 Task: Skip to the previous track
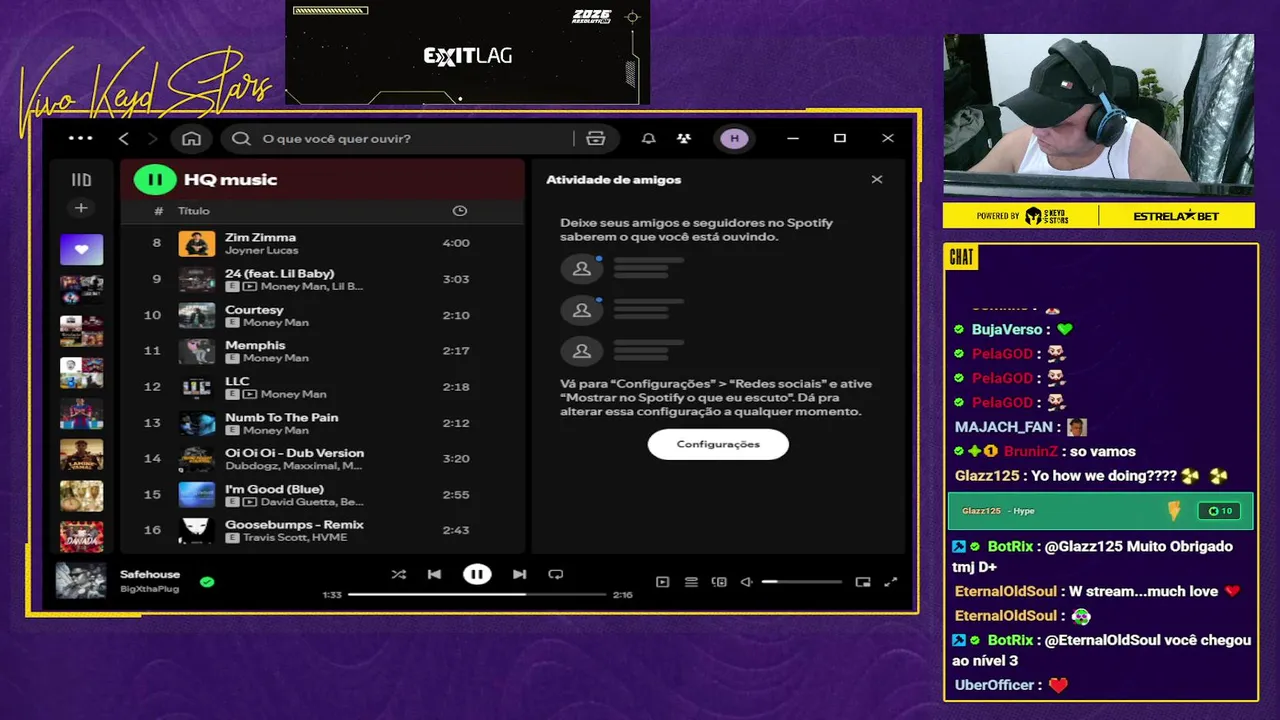(434, 574)
